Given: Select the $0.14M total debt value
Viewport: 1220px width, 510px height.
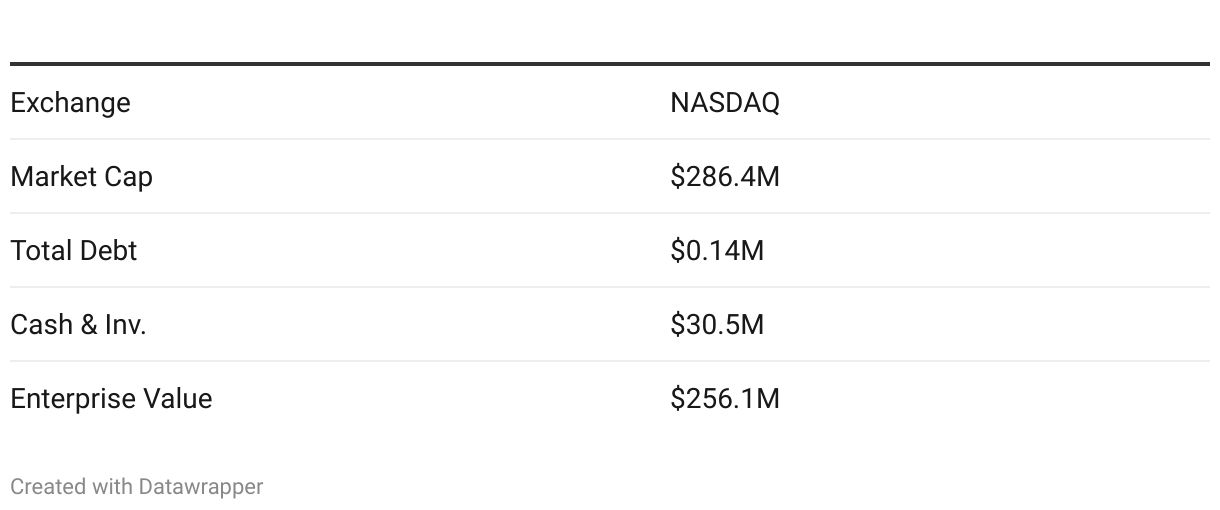Looking at the screenshot, I should point(716,251).
